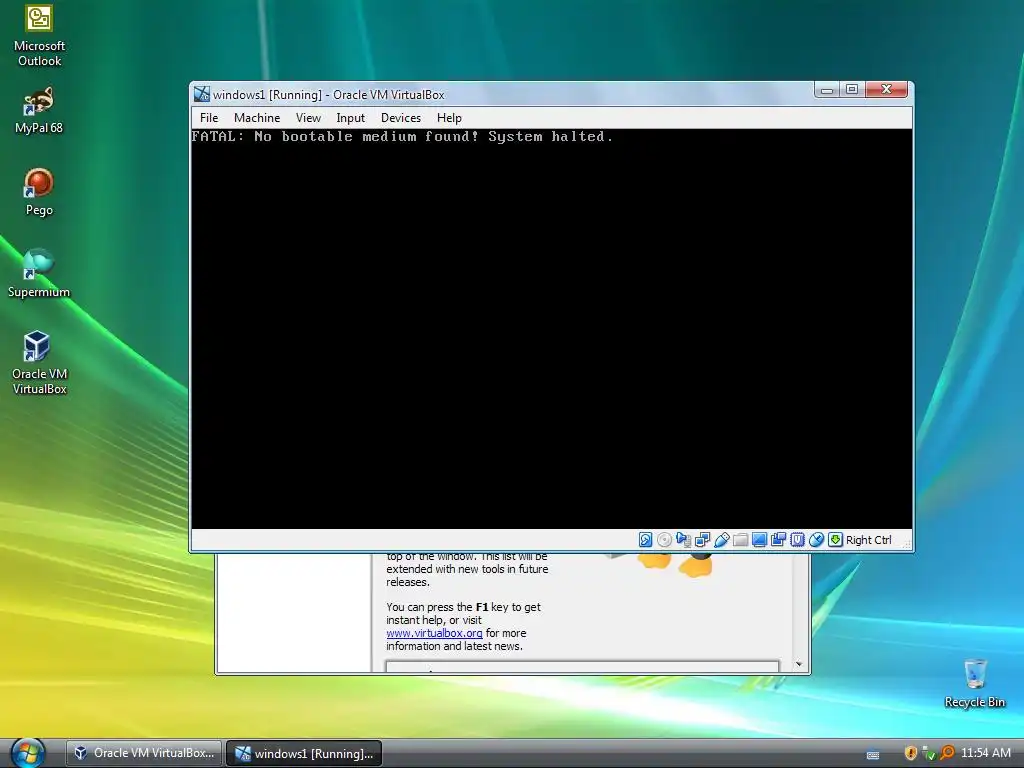The width and height of the screenshot is (1024, 768).
Task: Click the 11:54 AM system clock
Action: coord(986,753)
